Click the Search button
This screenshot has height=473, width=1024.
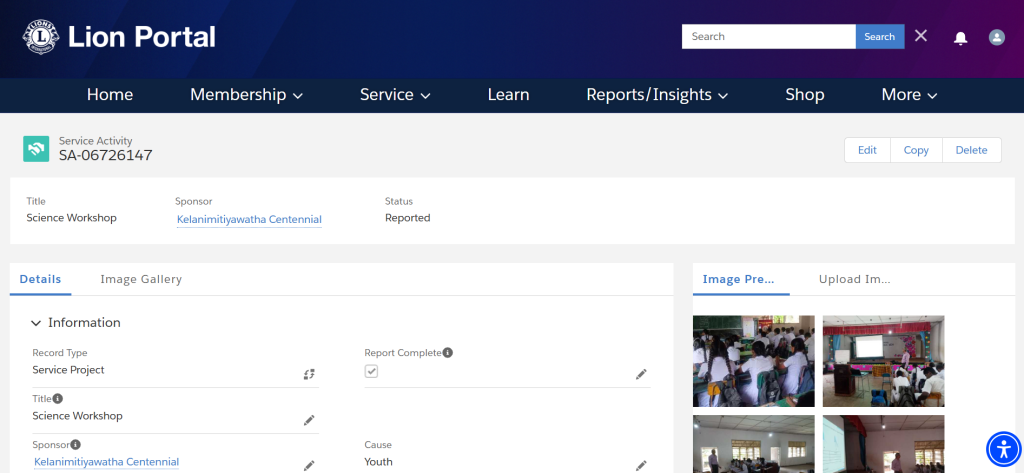click(880, 37)
